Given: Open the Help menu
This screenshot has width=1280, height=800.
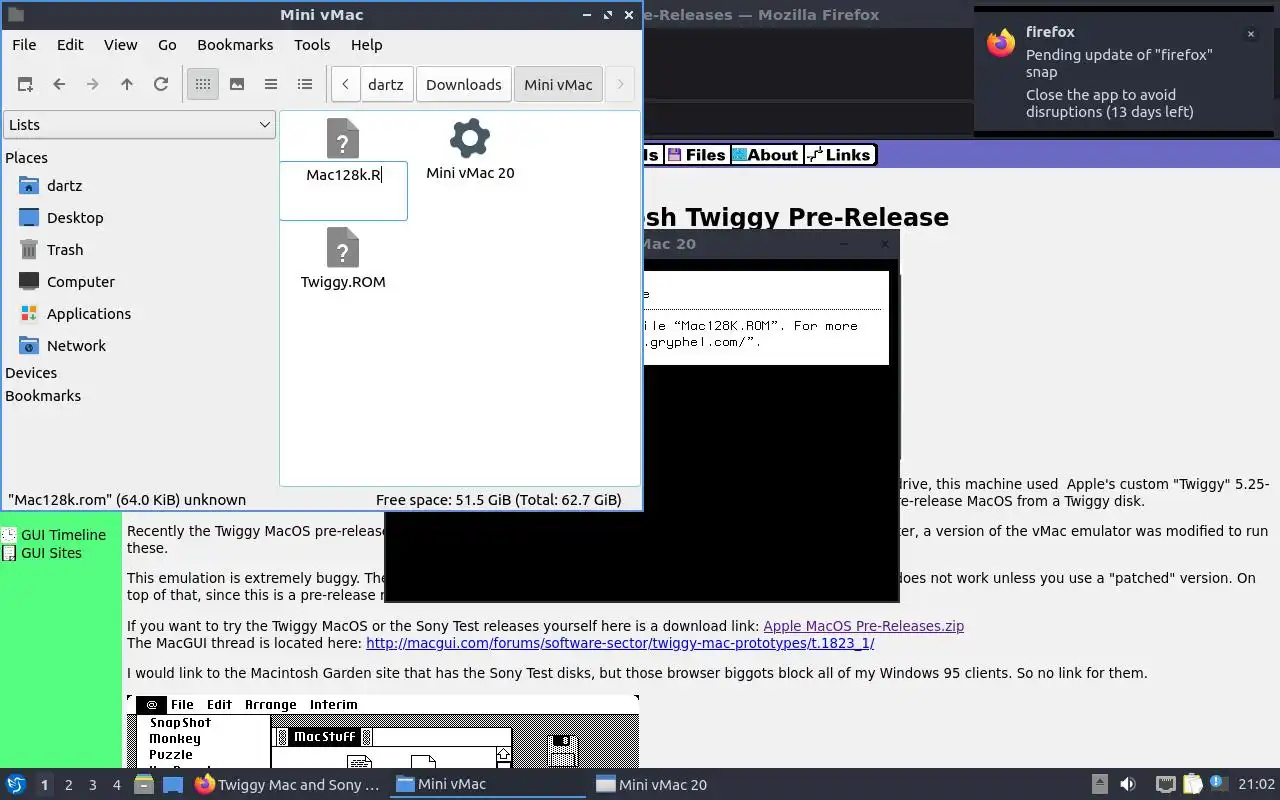Looking at the screenshot, I should tap(367, 45).
